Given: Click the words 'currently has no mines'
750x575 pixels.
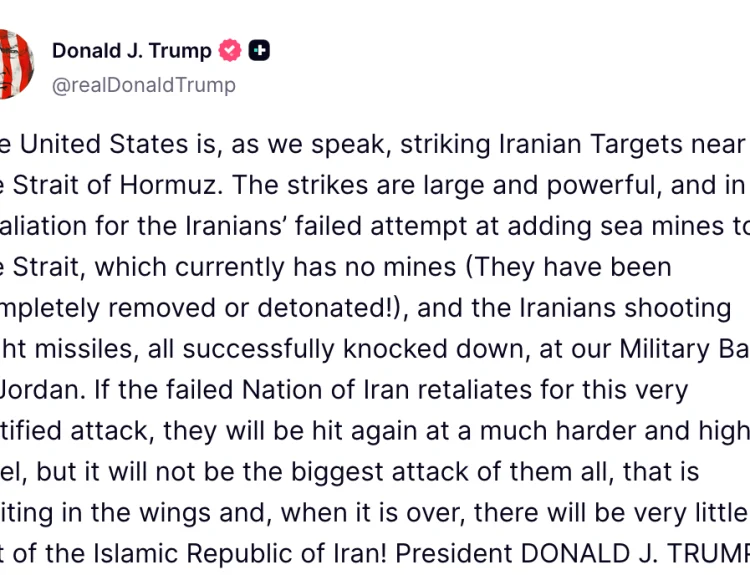Looking at the screenshot, I should click(x=316, y=267).
